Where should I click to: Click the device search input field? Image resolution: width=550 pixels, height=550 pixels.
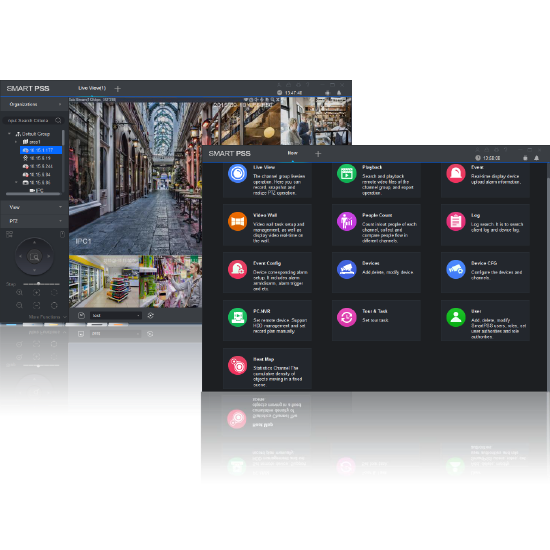coord(32,121)
